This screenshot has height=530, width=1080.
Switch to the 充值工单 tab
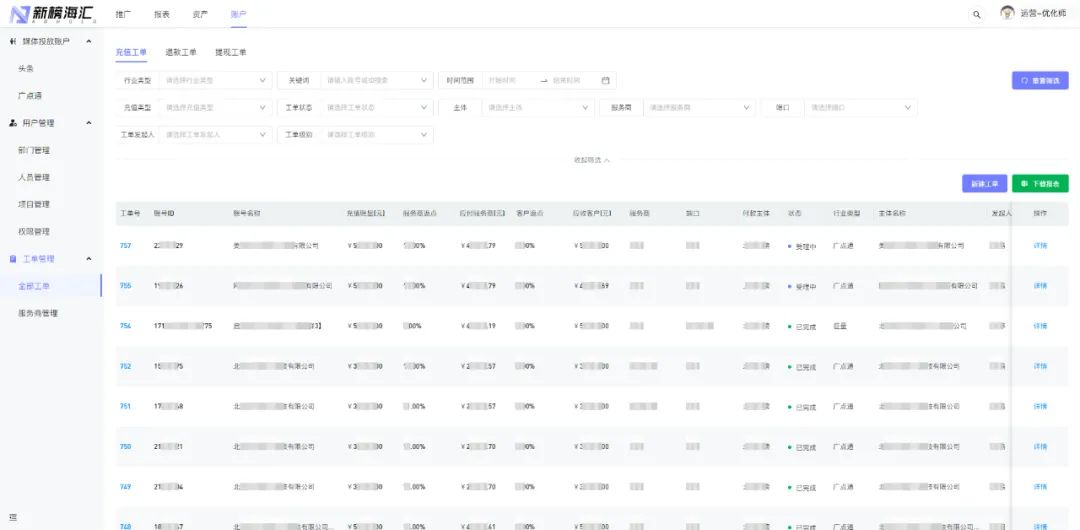click(x=131, y=52)
